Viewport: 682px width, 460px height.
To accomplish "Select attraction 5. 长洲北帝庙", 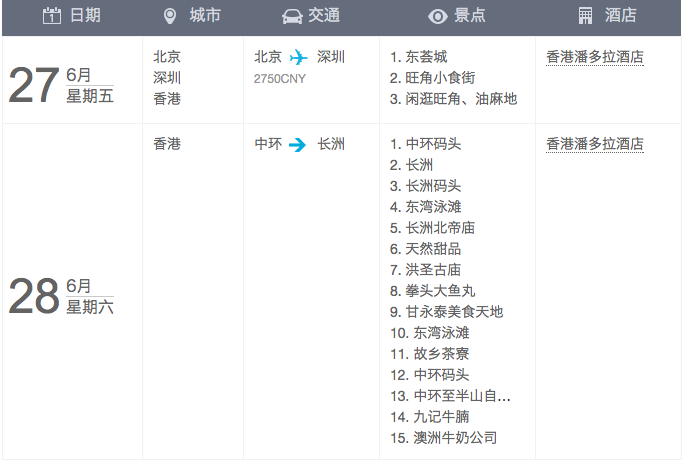I will pyautogui.click(x=432, y=228).
